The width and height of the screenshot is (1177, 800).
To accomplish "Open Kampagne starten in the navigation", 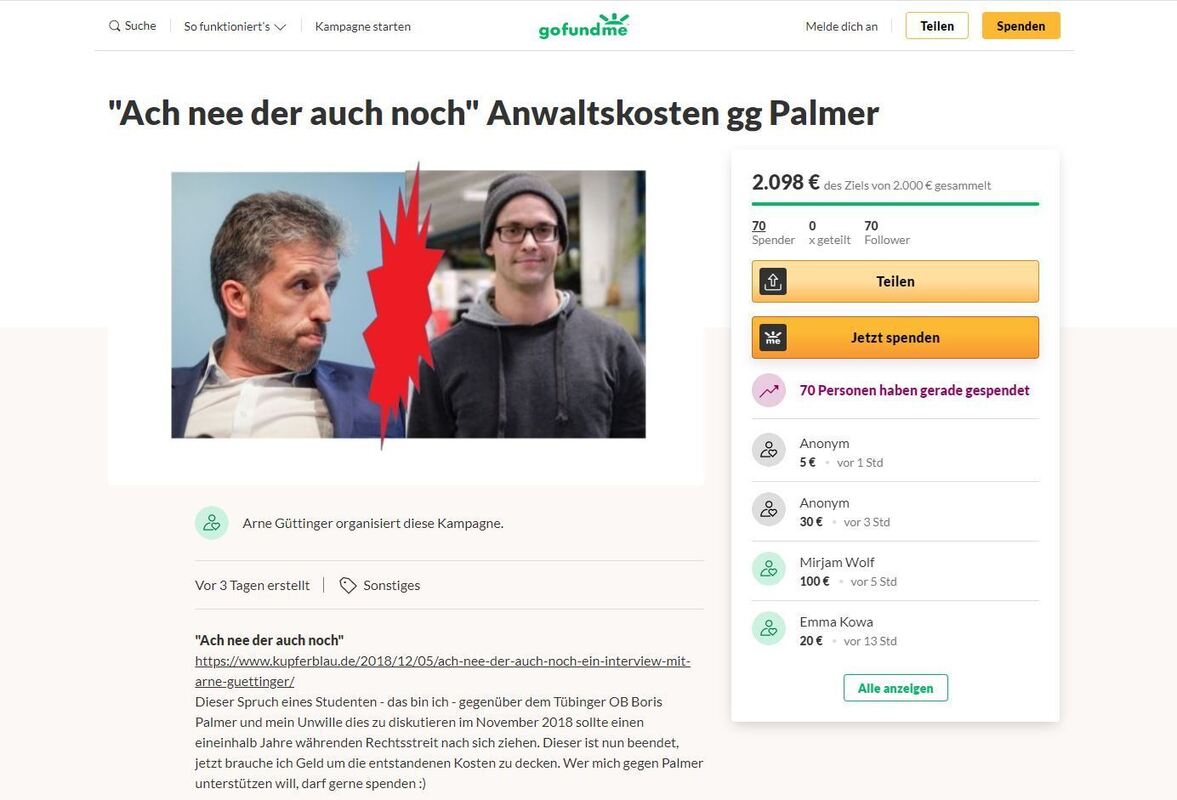I will [363, 26].
